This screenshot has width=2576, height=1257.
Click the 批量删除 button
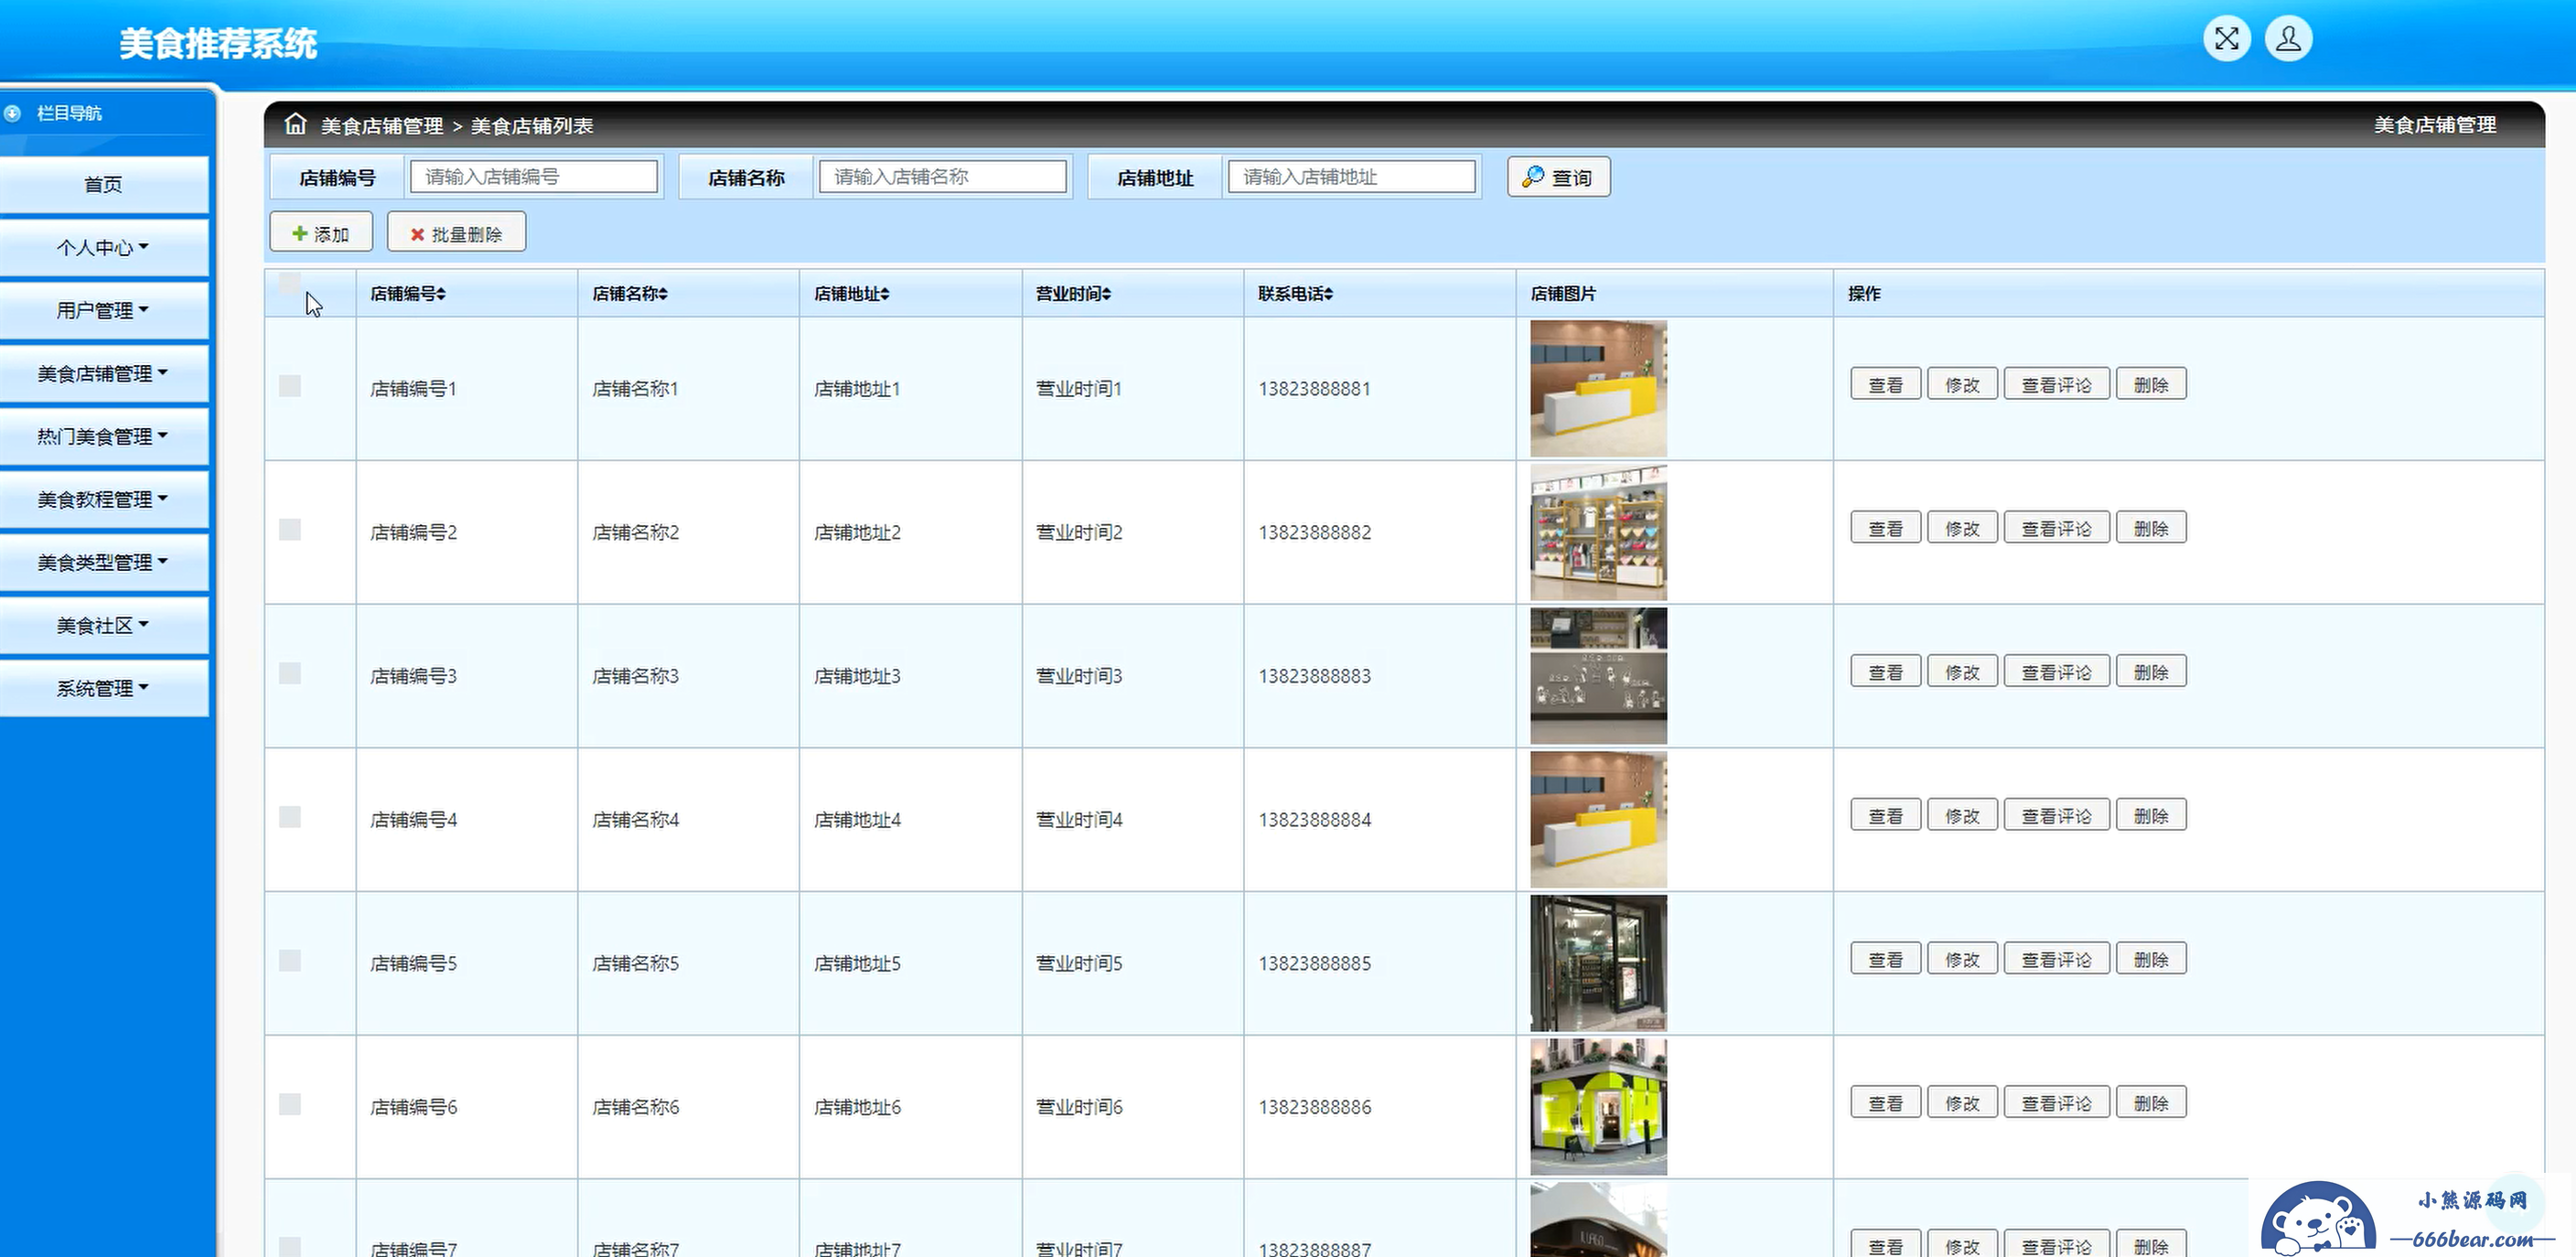456,233
